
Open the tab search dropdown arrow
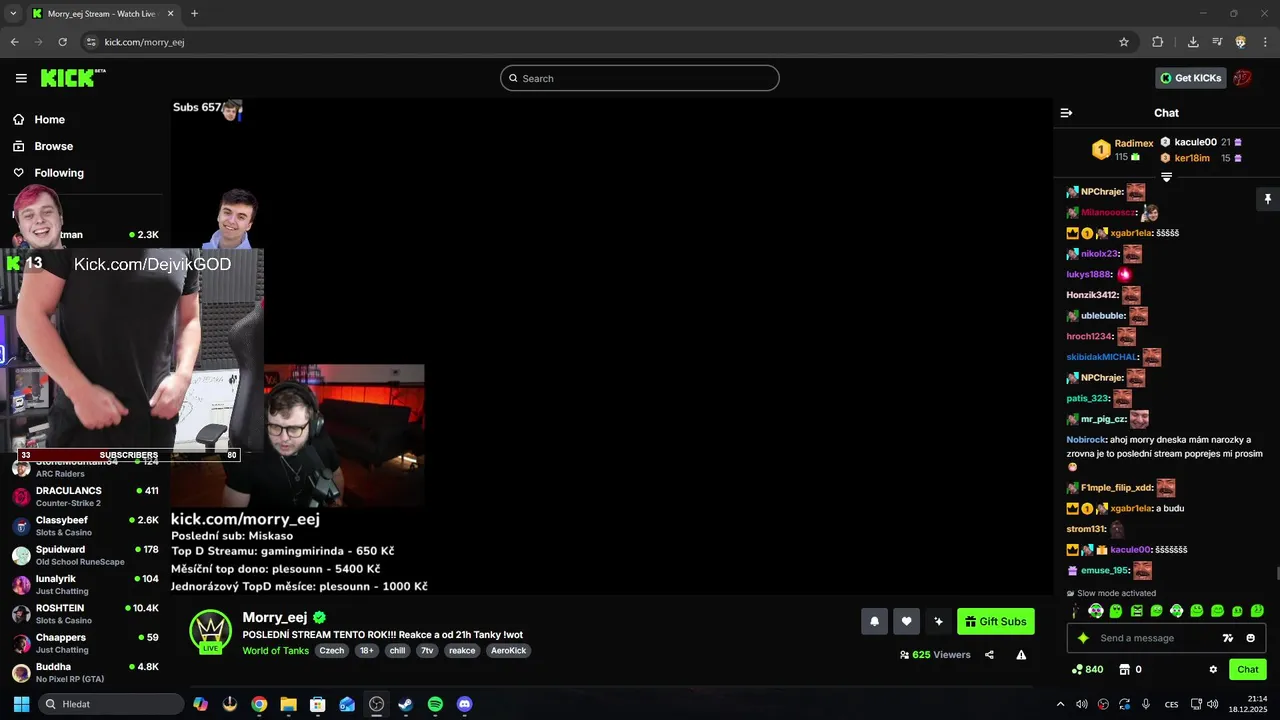(13, 14)
